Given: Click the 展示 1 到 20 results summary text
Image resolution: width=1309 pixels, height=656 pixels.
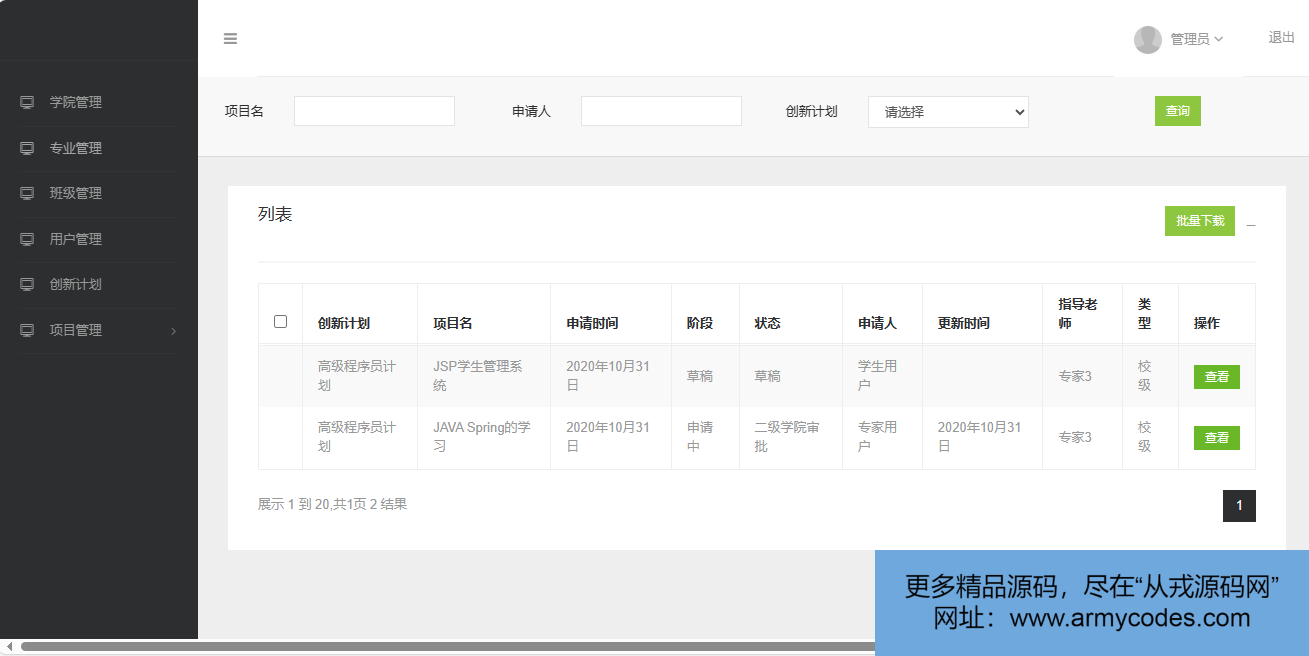Looking at the screenshot, I should point(332,504).
